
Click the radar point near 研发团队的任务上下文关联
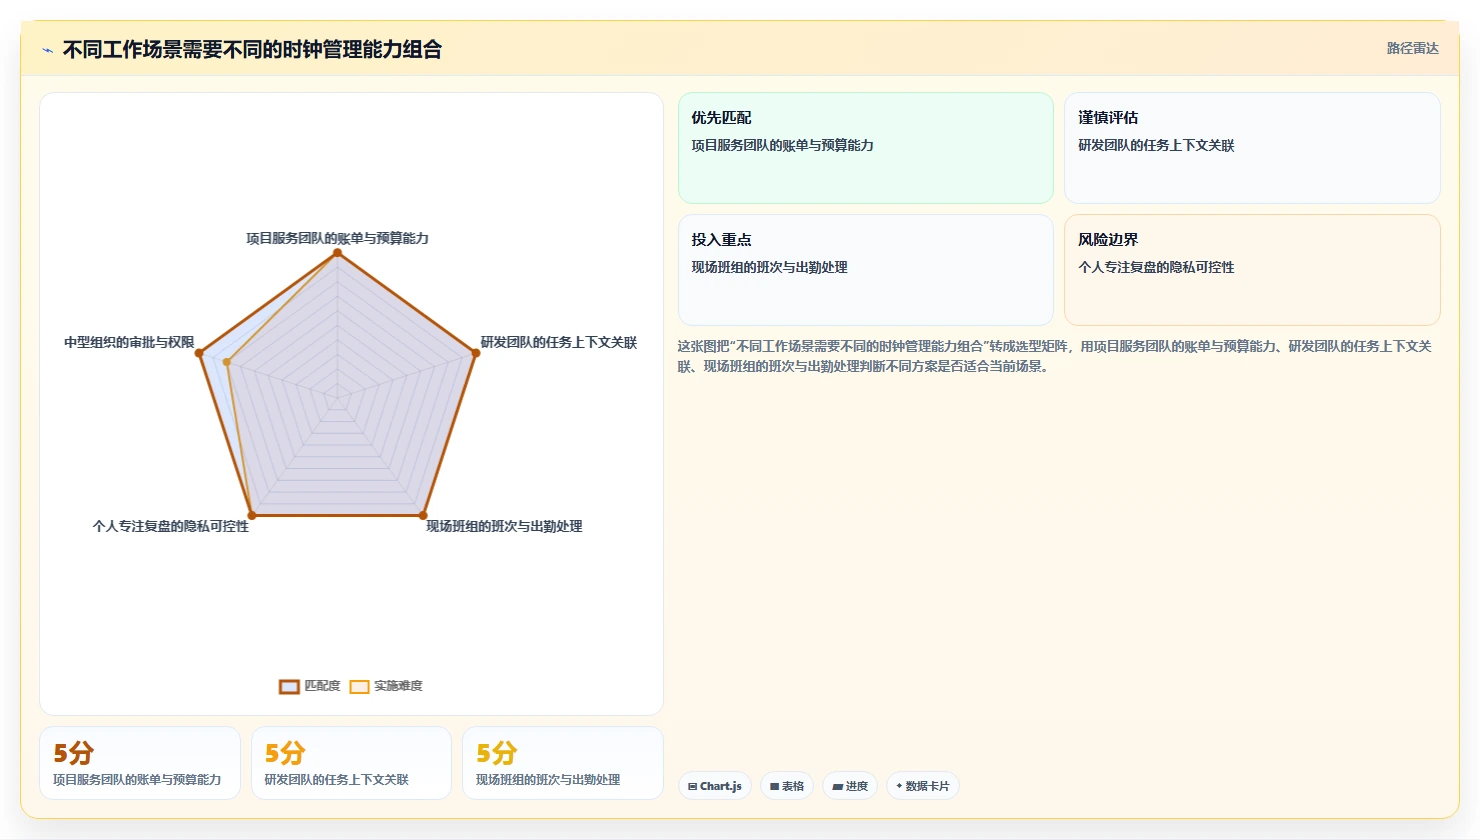pyautogui.click(x=475, y=353)
